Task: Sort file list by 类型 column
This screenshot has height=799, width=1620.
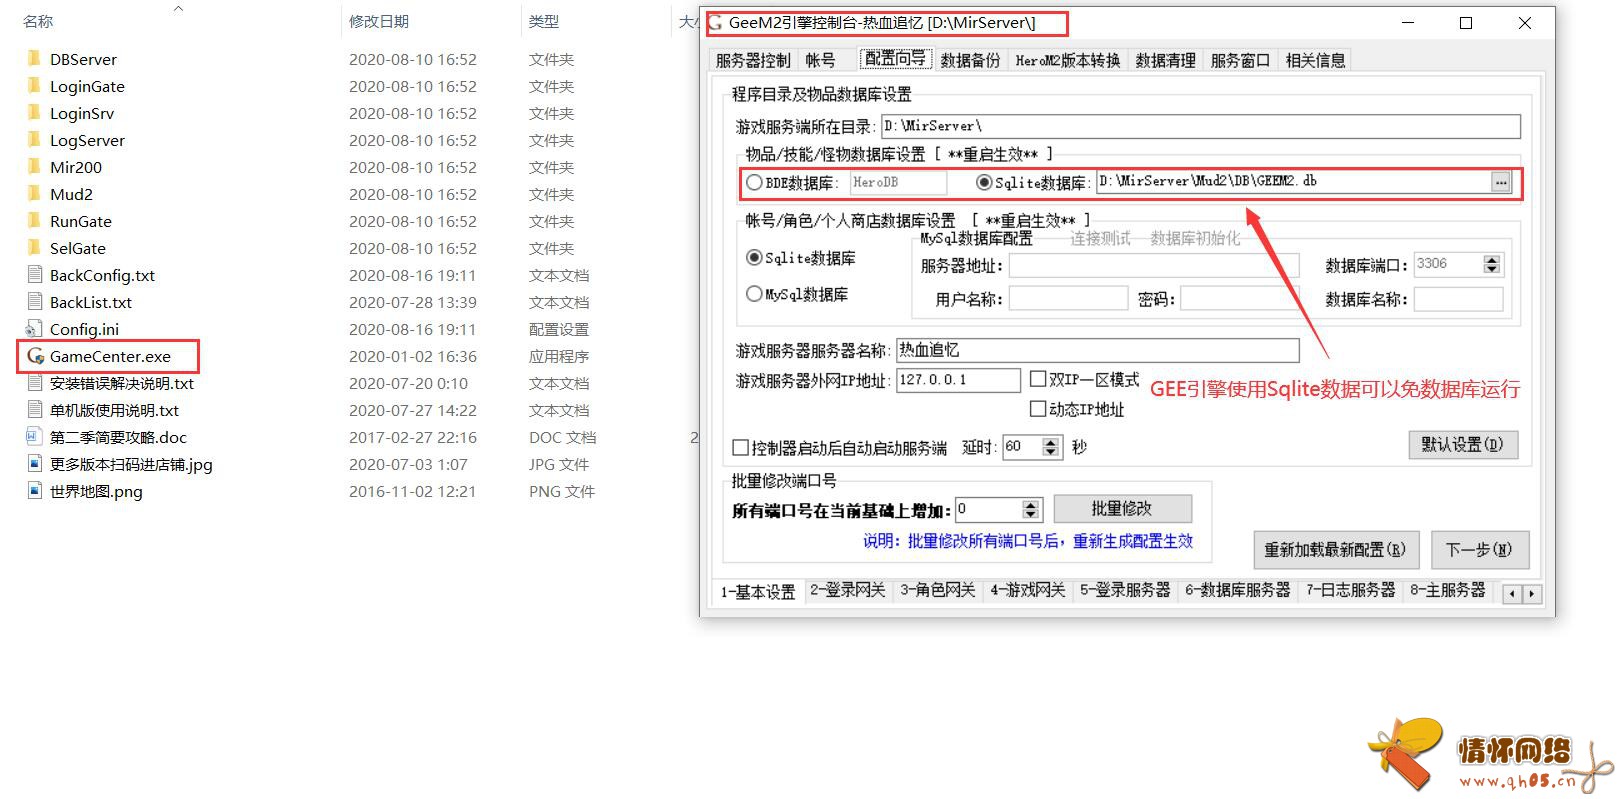Action: point(544,21)
